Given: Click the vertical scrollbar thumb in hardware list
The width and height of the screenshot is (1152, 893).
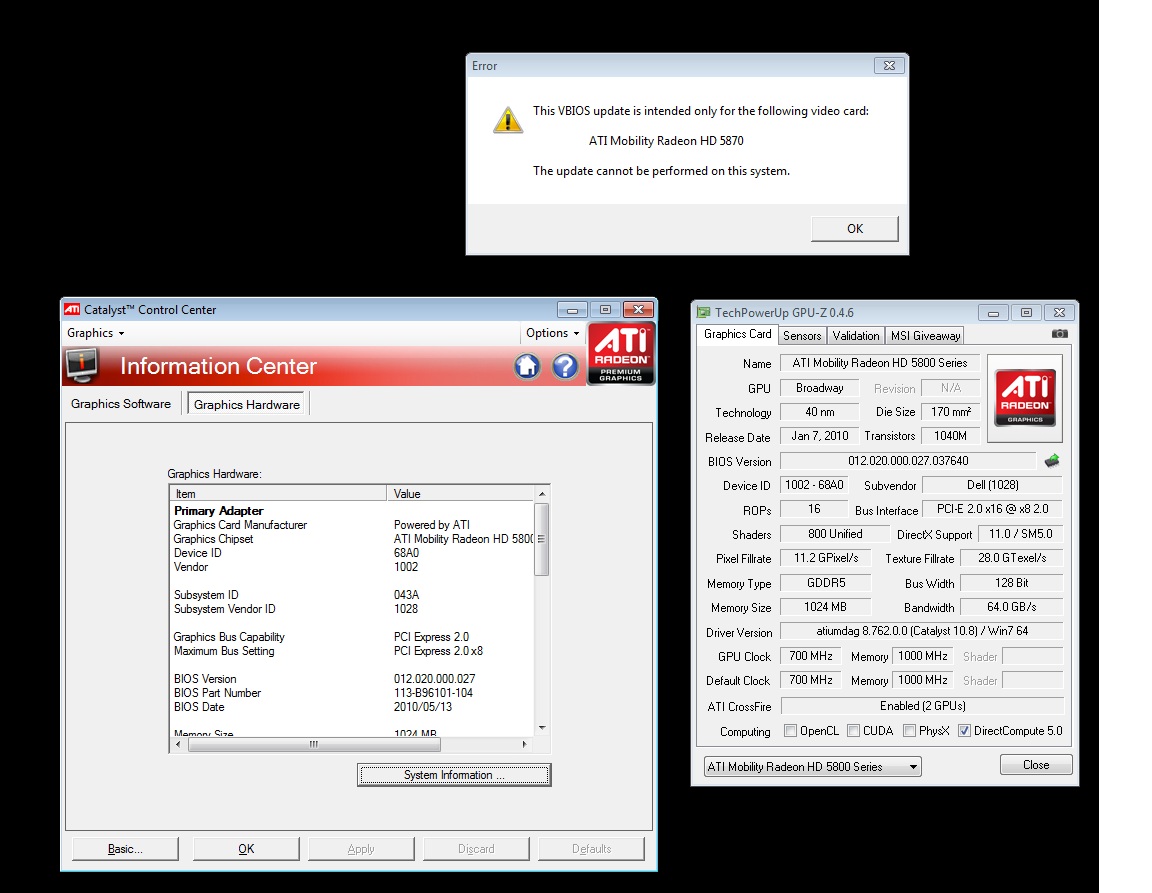Looking at the screenshot, I should (x=542, y=539).
